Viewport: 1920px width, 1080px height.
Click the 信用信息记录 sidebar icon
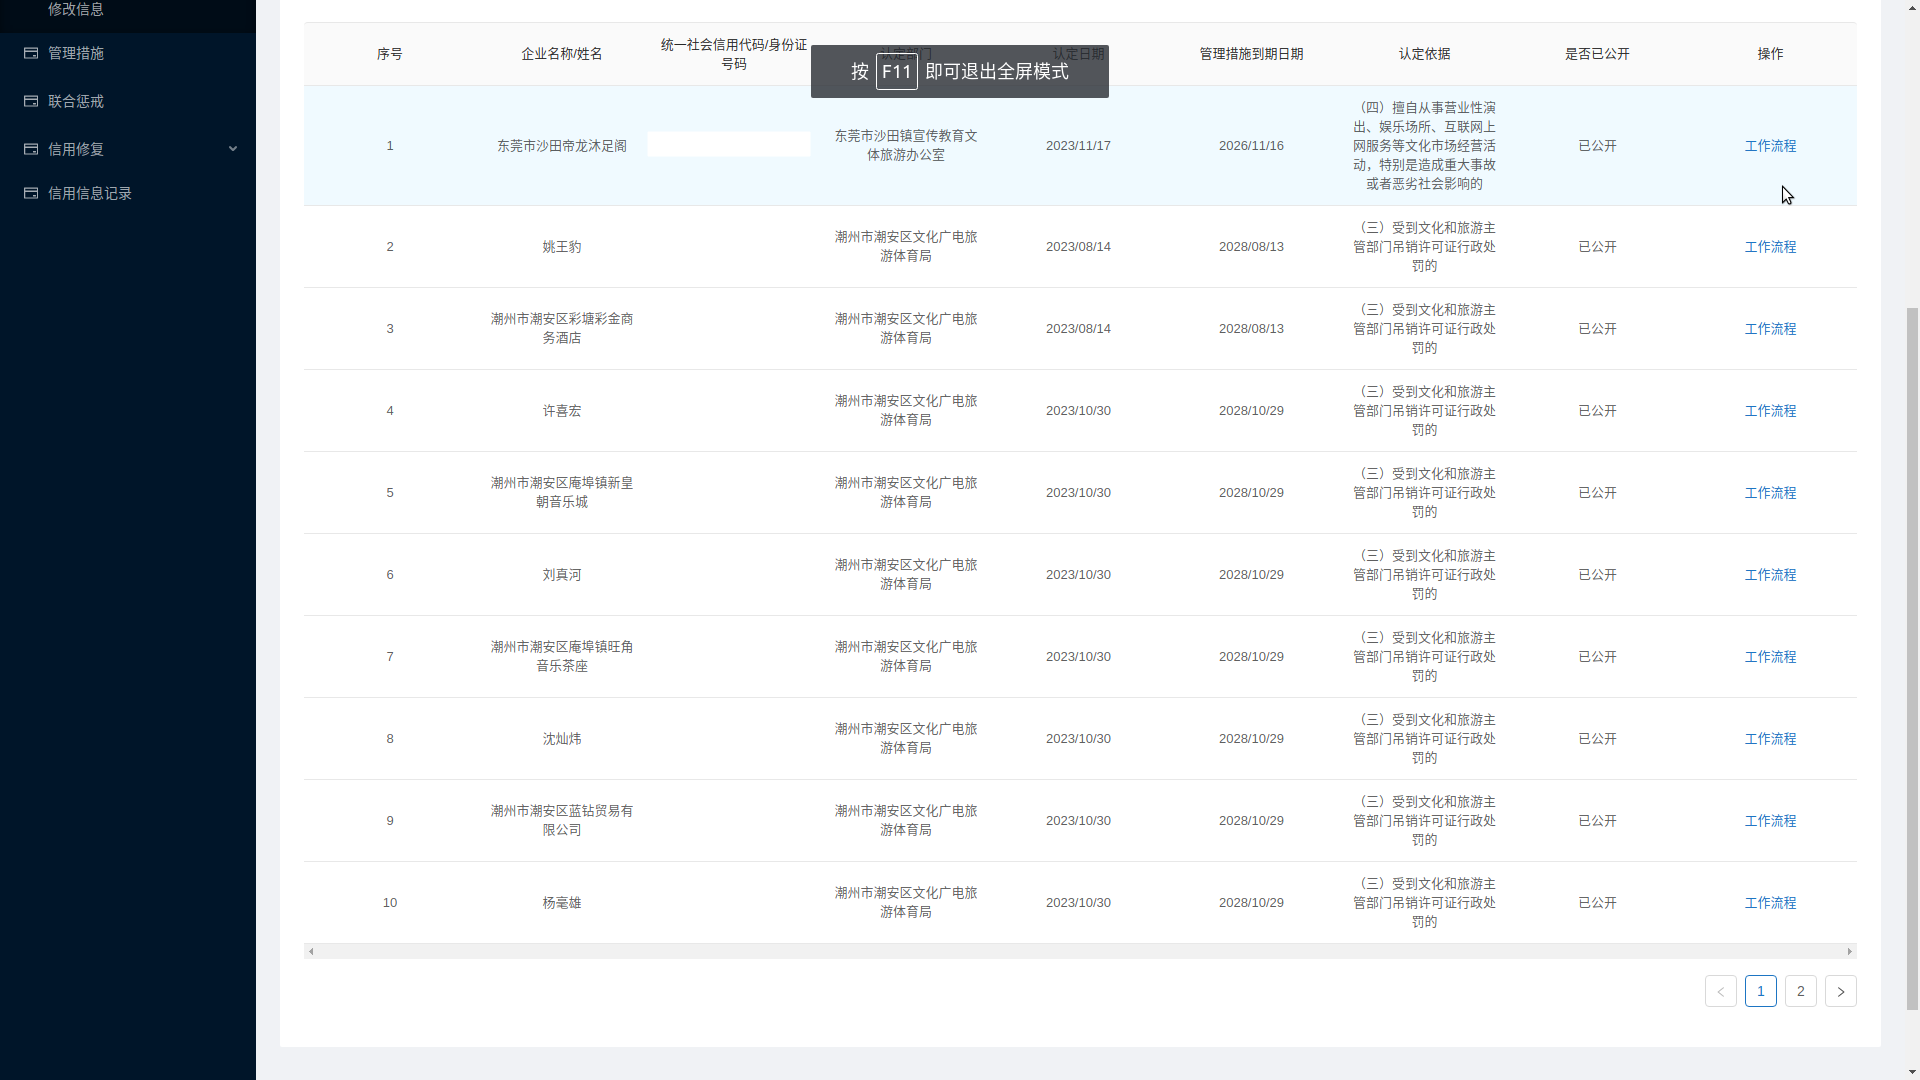30,192
